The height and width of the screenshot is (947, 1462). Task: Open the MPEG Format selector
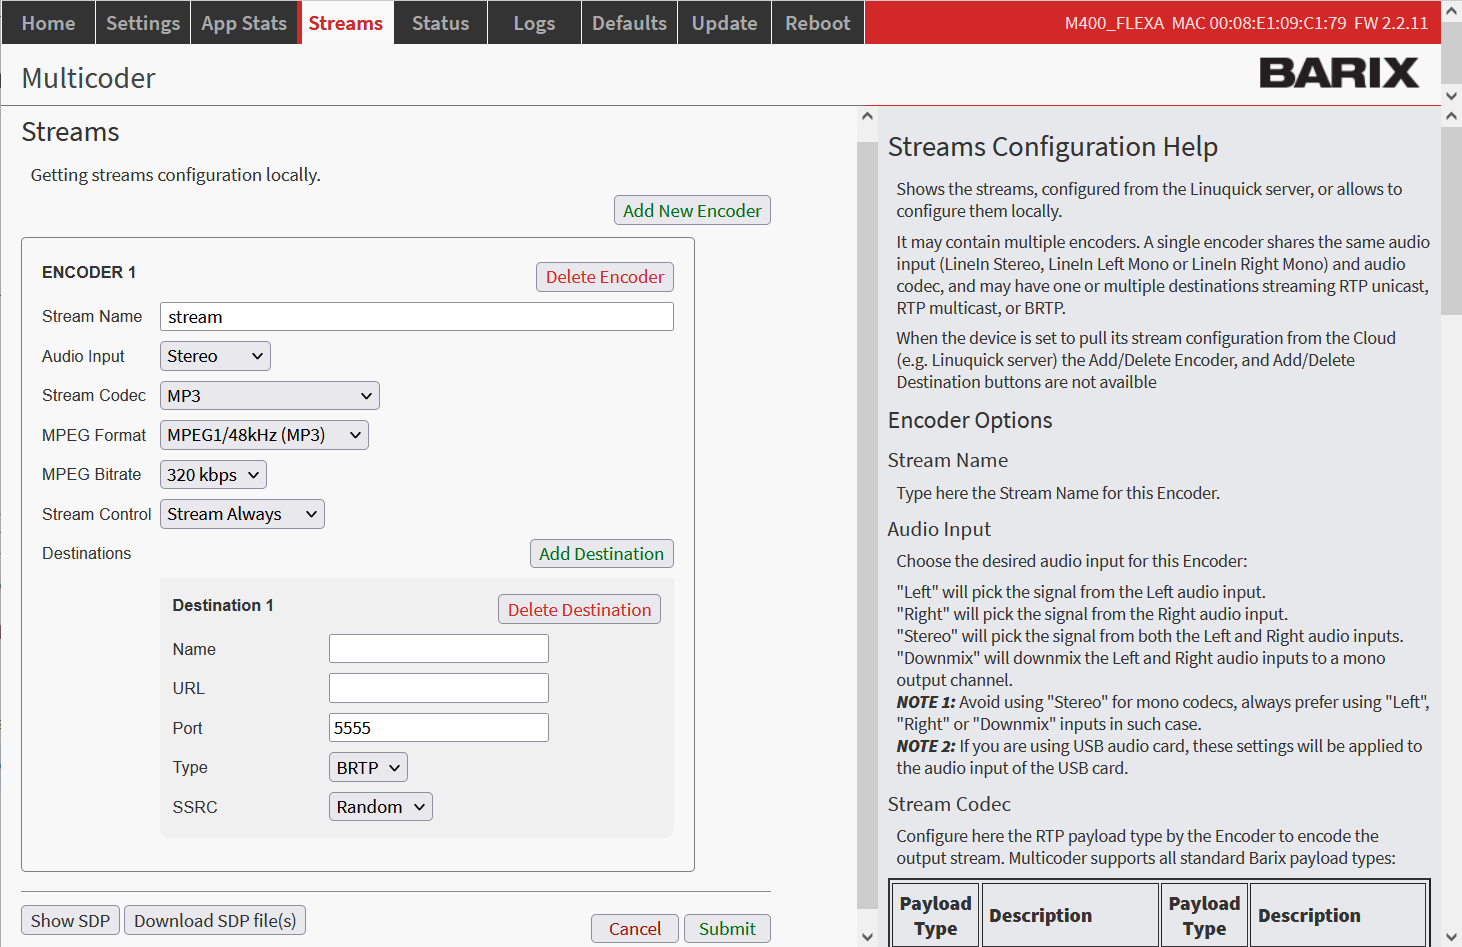click(x=264, y=435)
